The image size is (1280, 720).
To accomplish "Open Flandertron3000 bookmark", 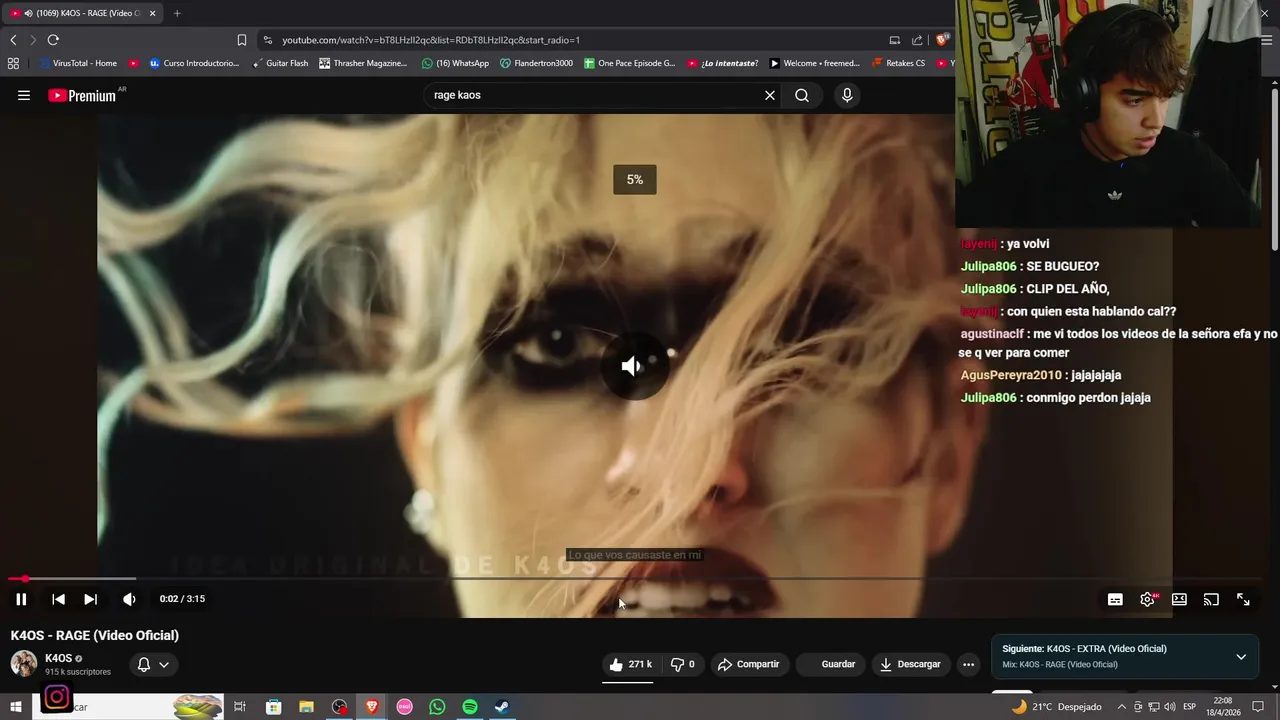I will tap(536, 63).
